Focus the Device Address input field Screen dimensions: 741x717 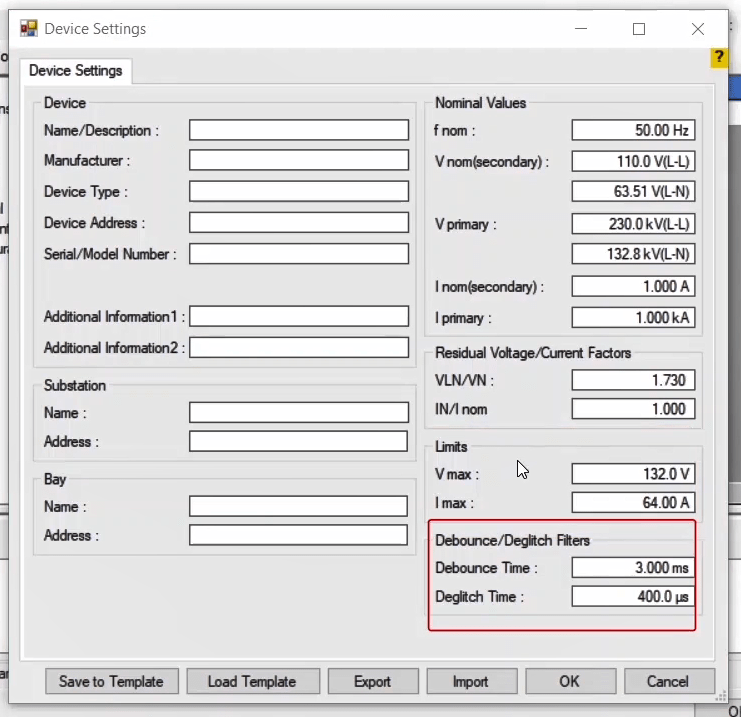pos(299,223)
